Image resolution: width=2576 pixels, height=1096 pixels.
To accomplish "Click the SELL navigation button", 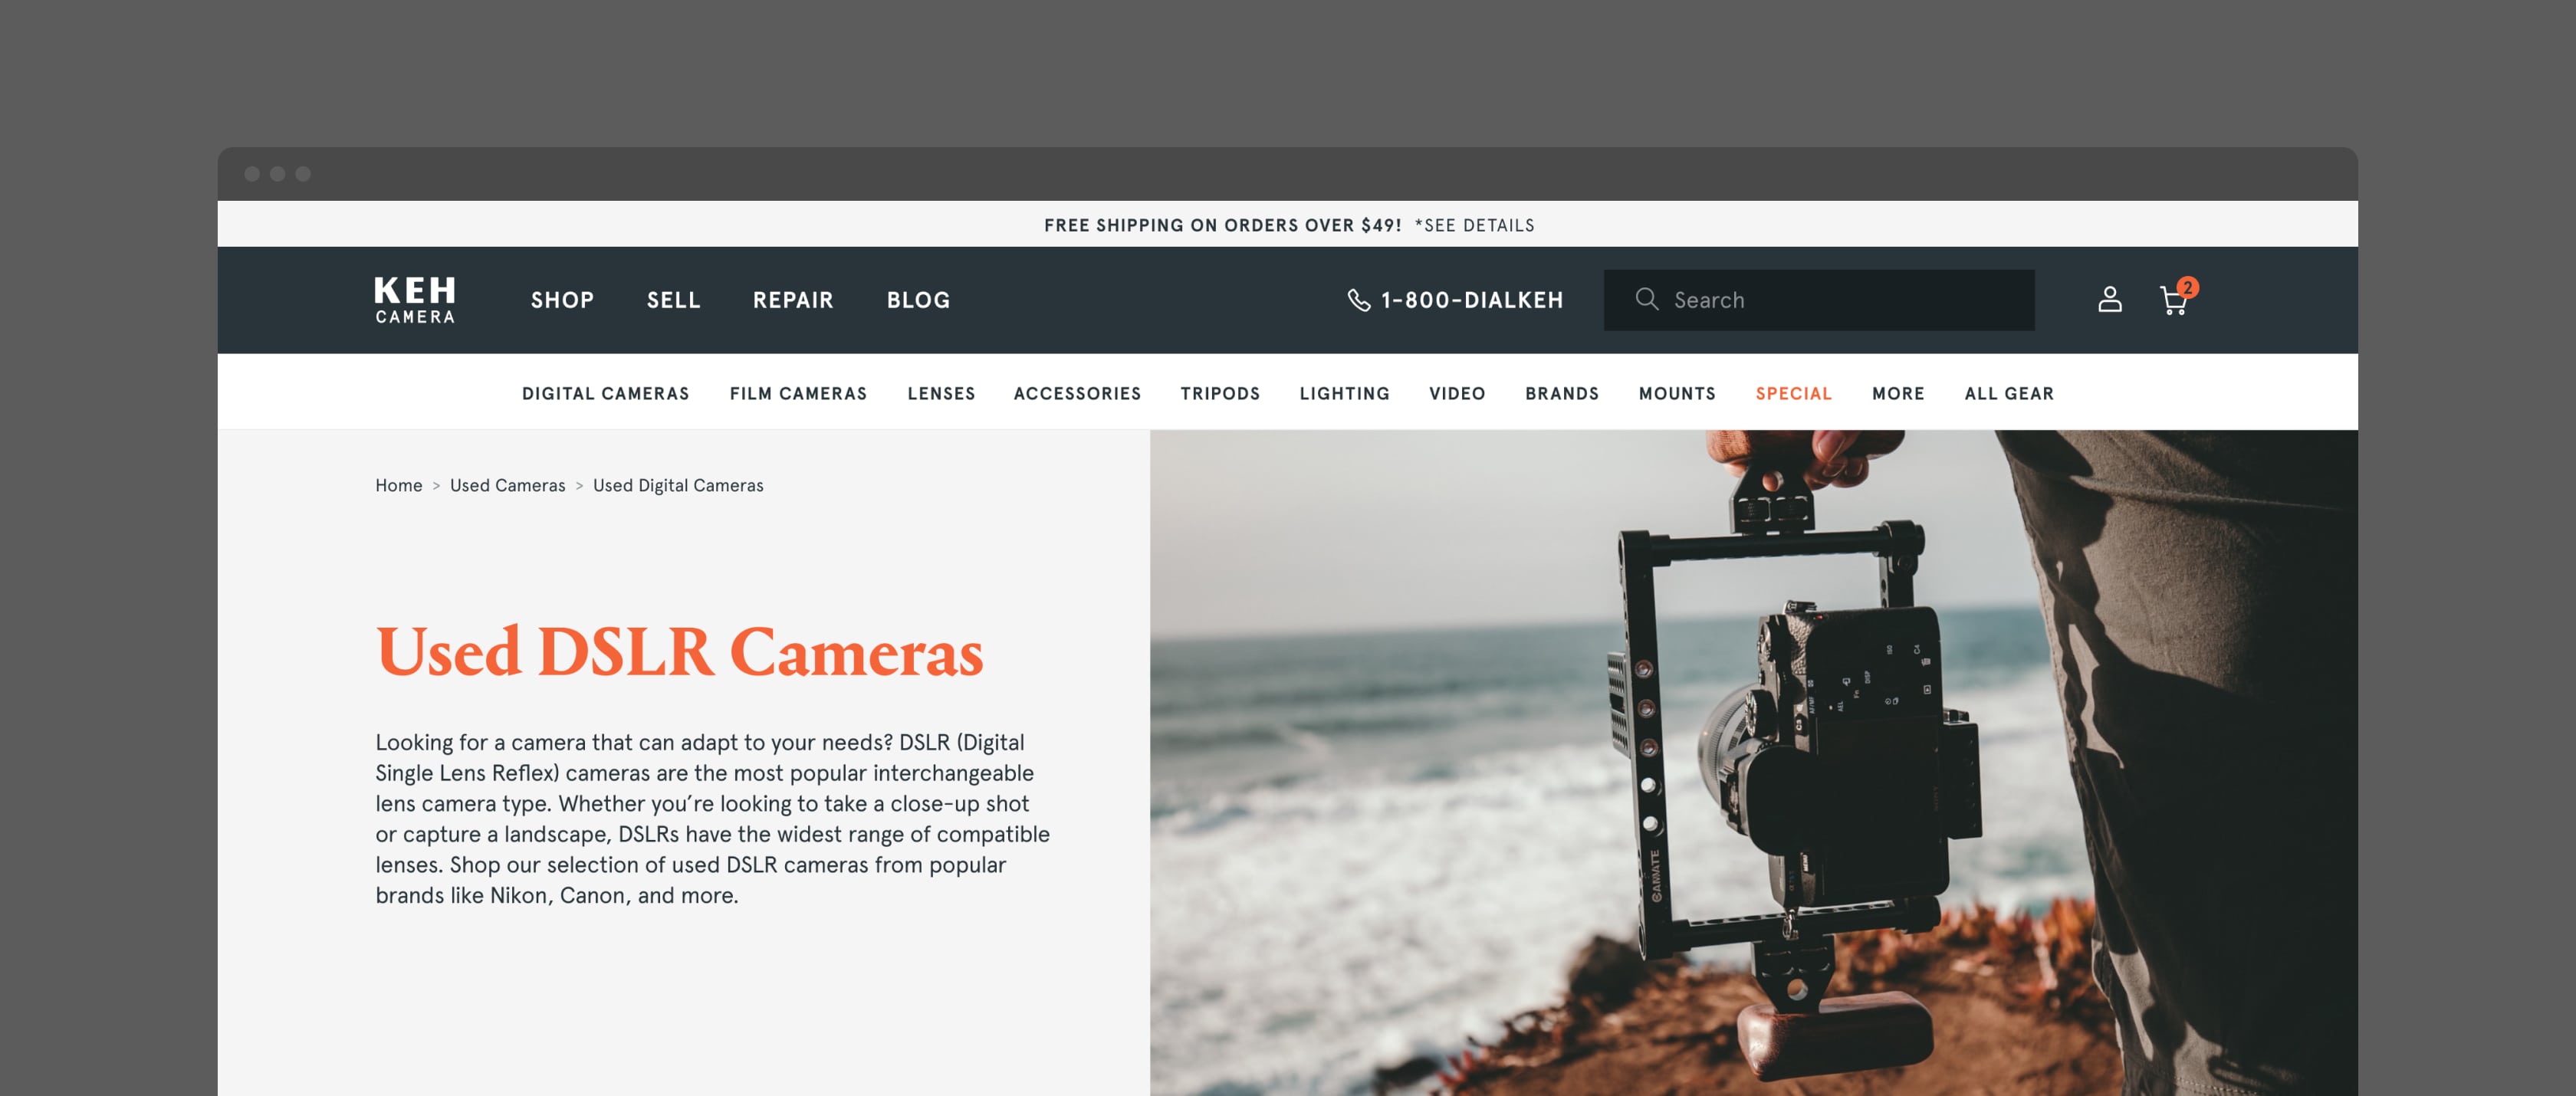I will pyautogui.click(x=674, y=299).
